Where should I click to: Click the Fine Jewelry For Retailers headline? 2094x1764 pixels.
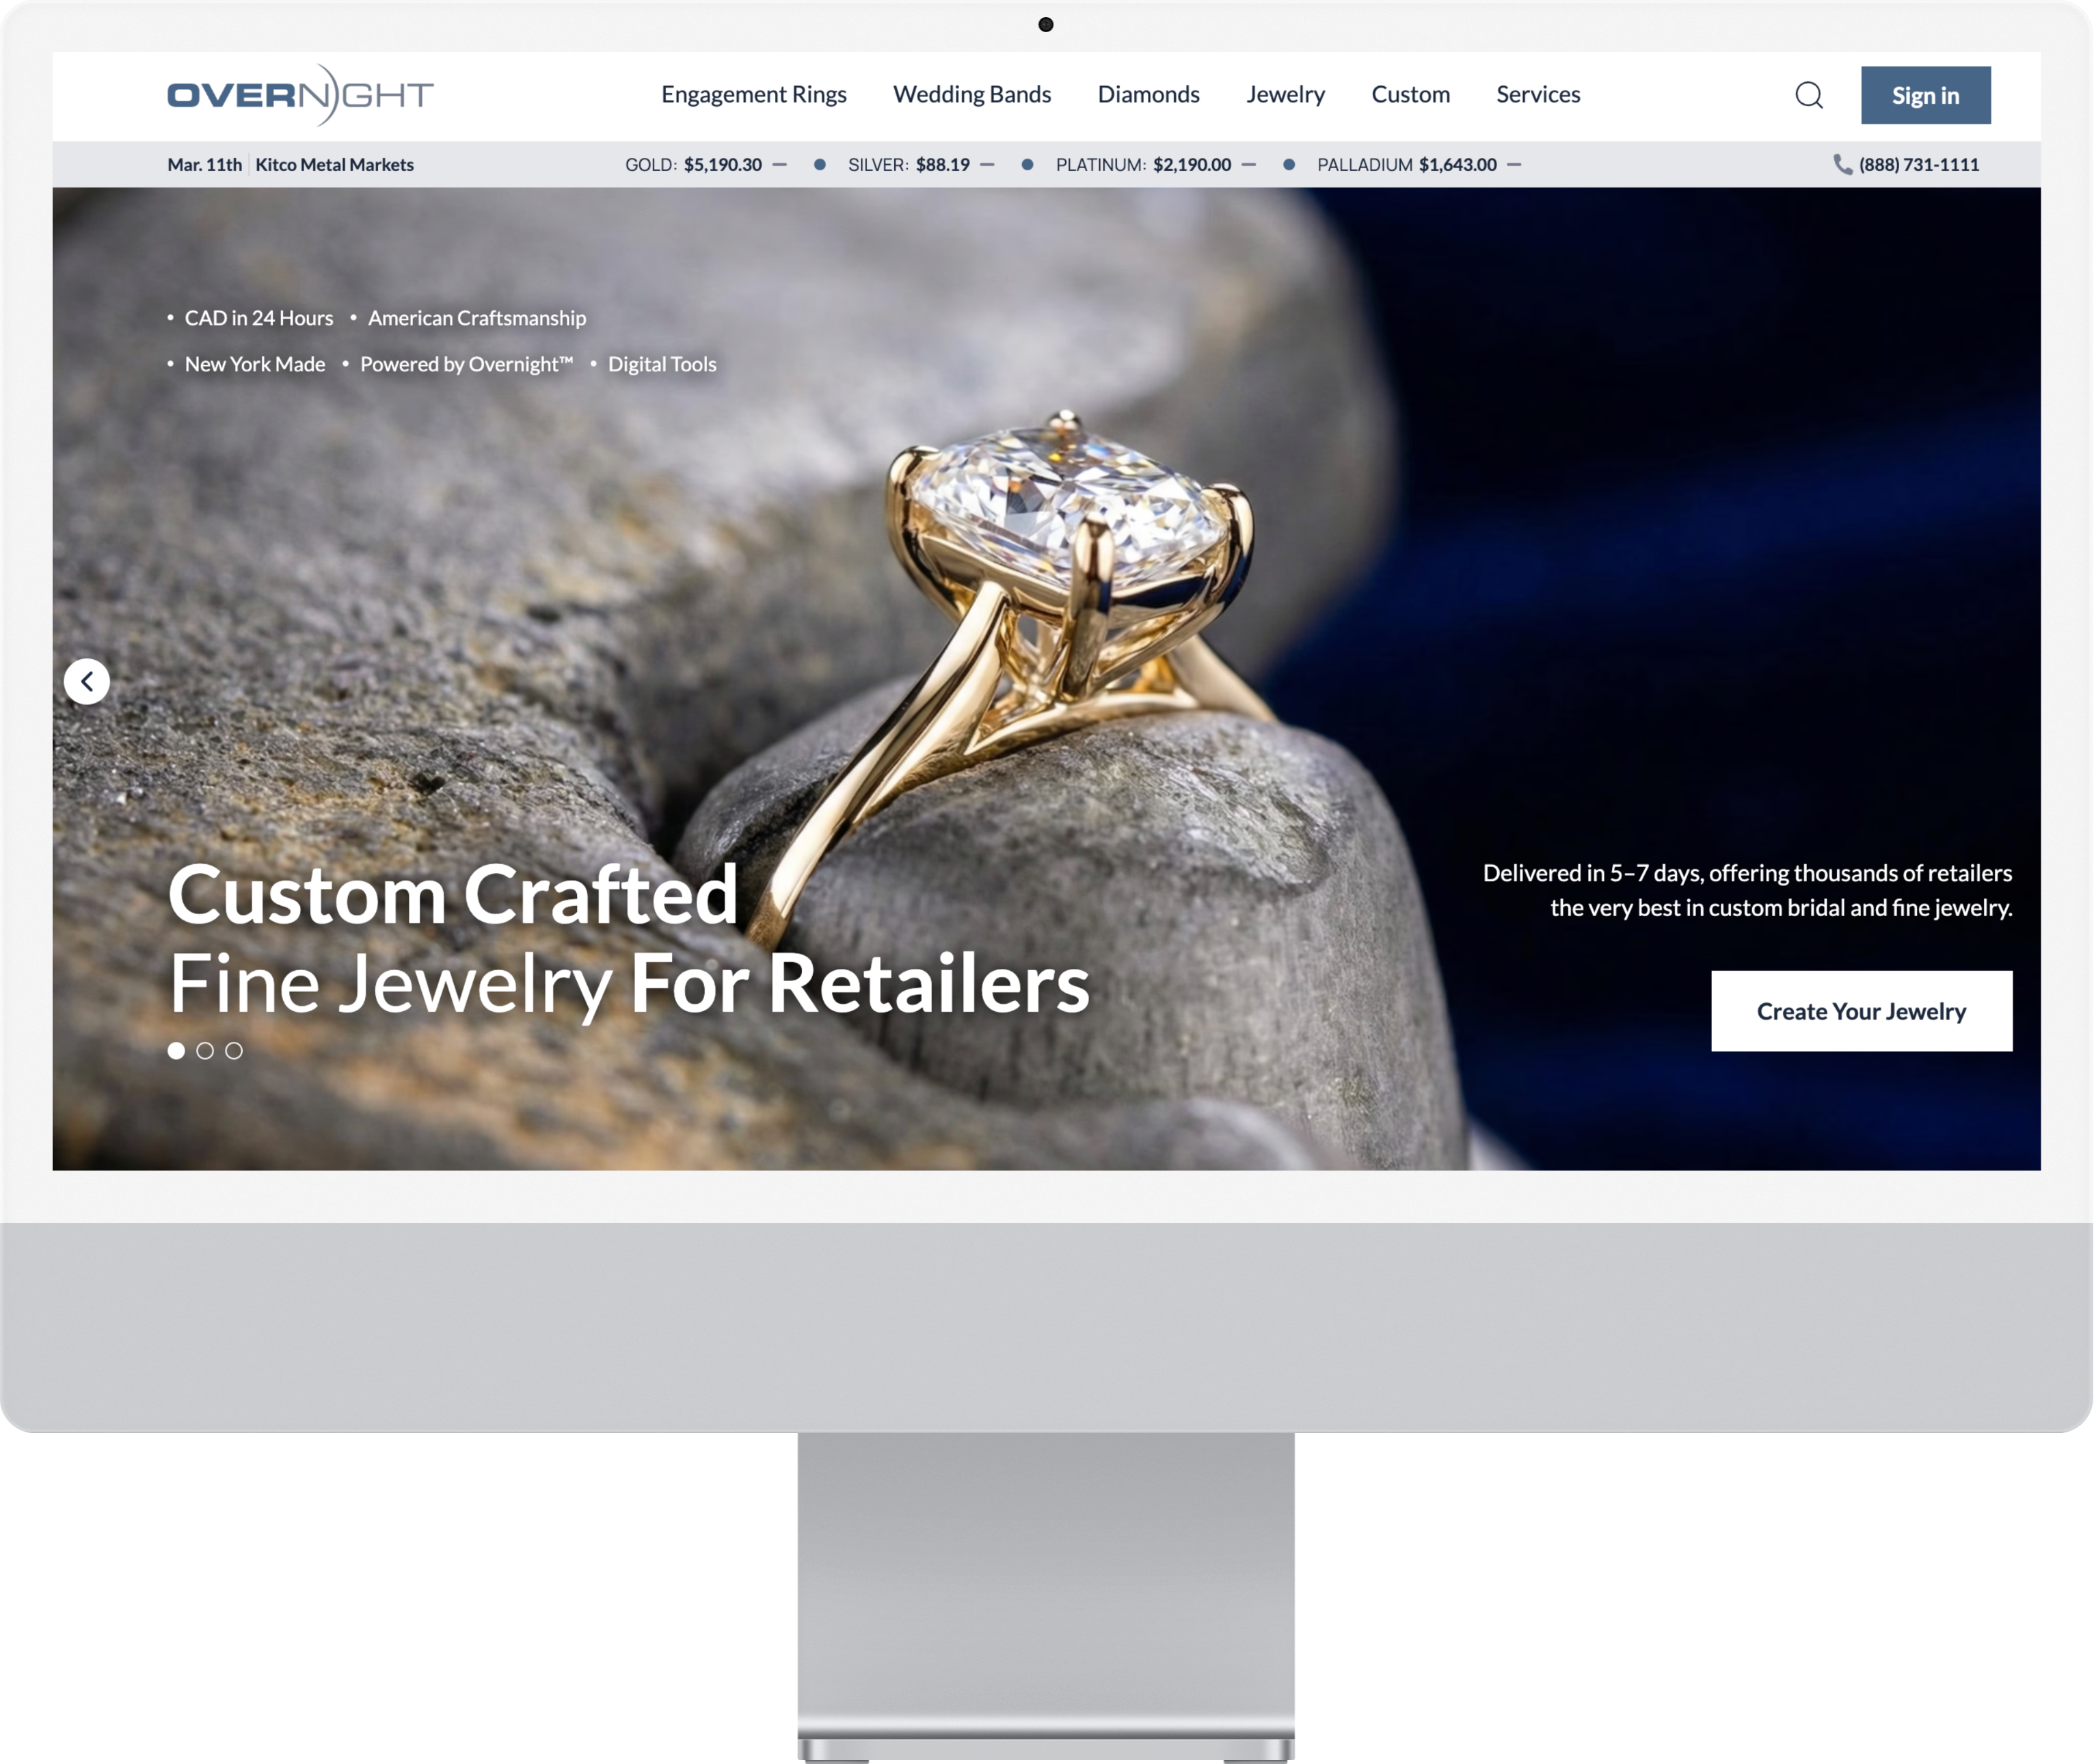[629, 985]
